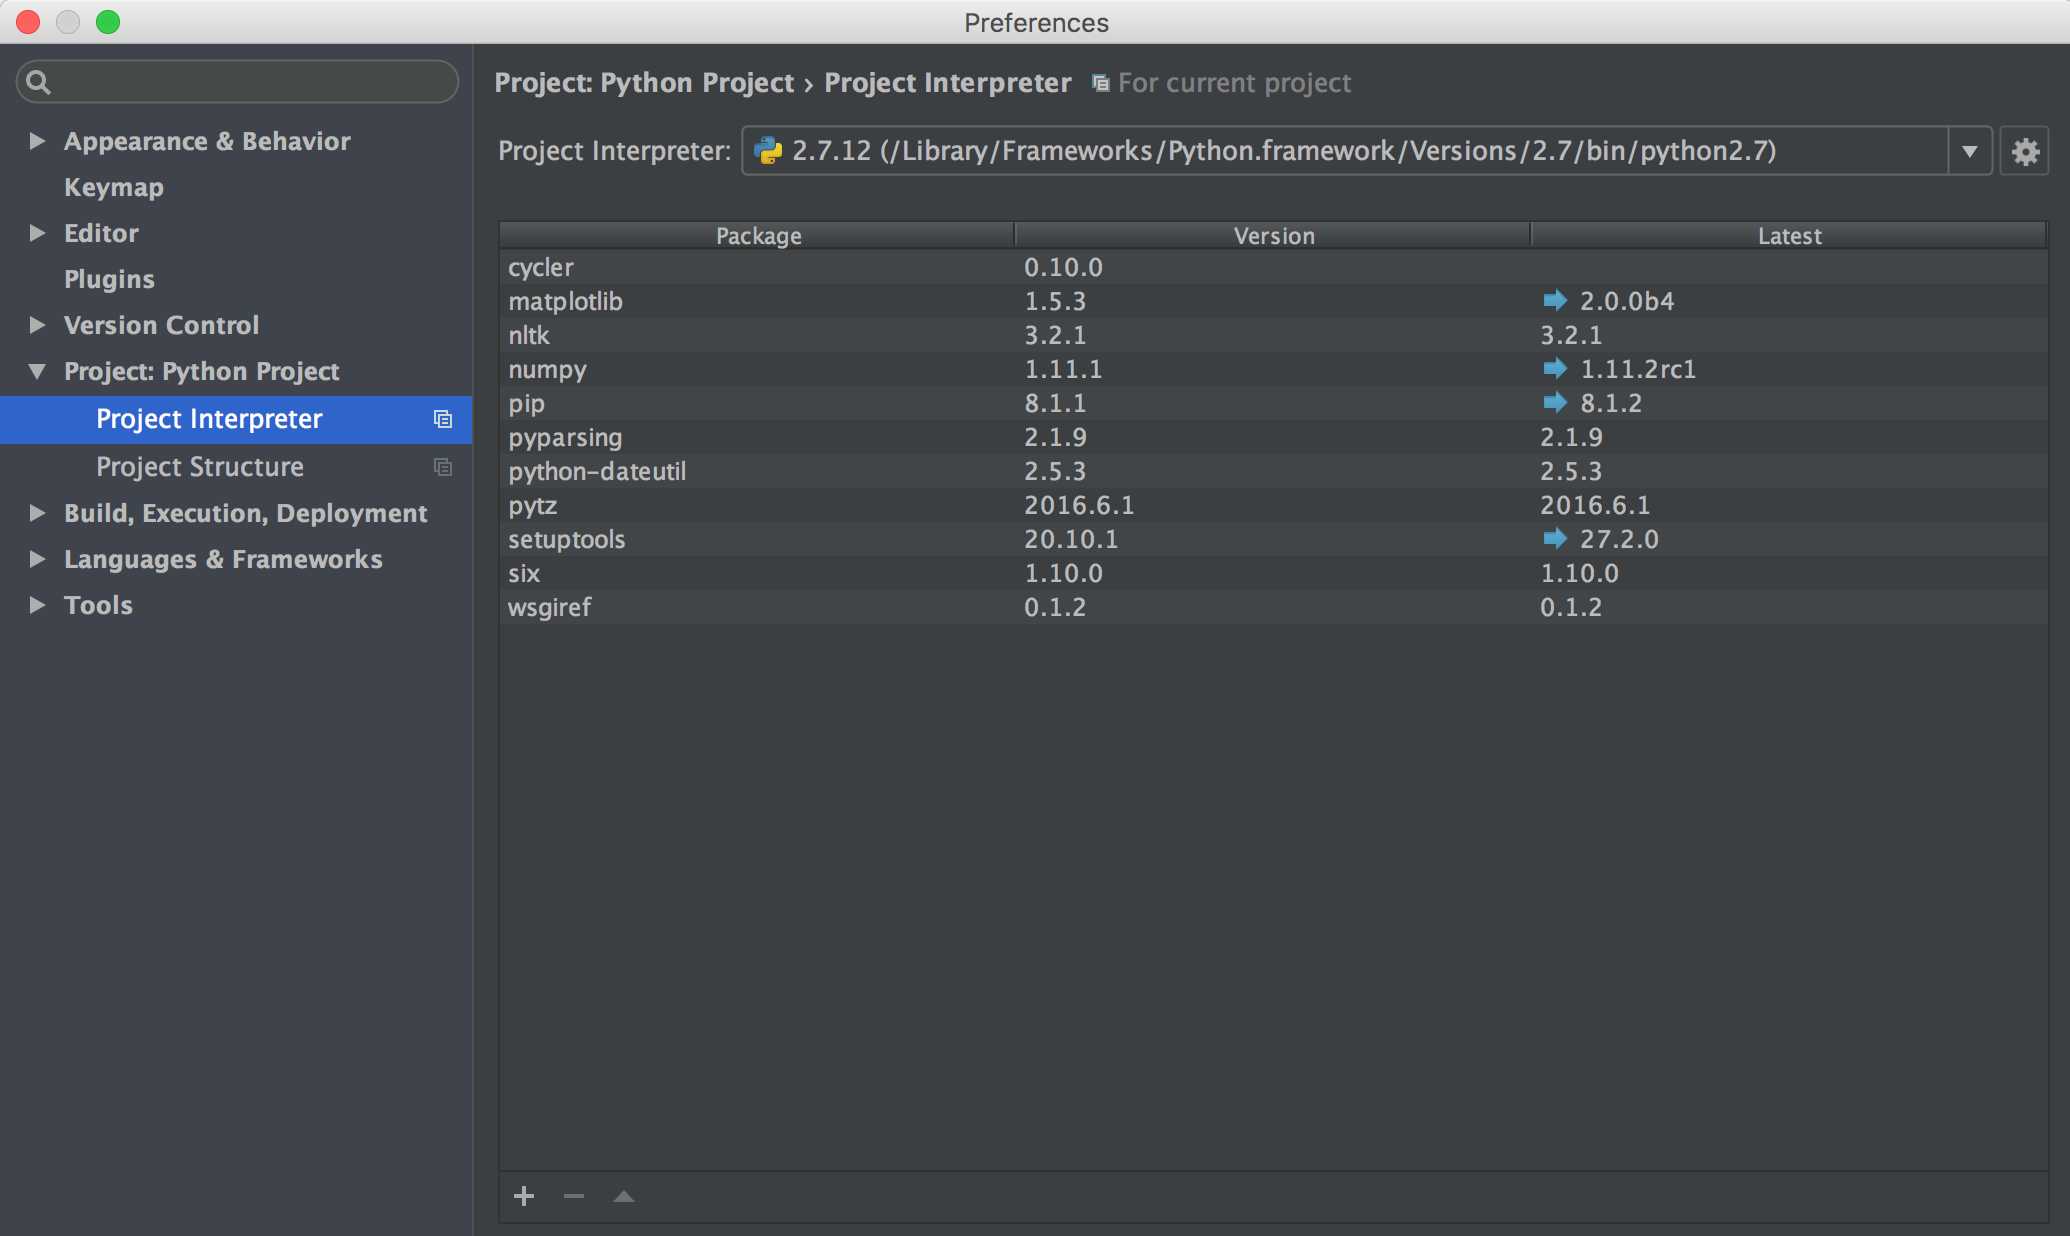Select the pip package row

(1273, 403)
